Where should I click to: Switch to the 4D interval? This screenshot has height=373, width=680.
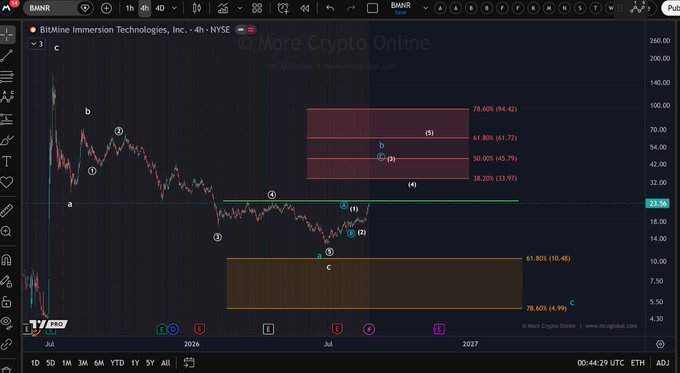tap(160, 8)
